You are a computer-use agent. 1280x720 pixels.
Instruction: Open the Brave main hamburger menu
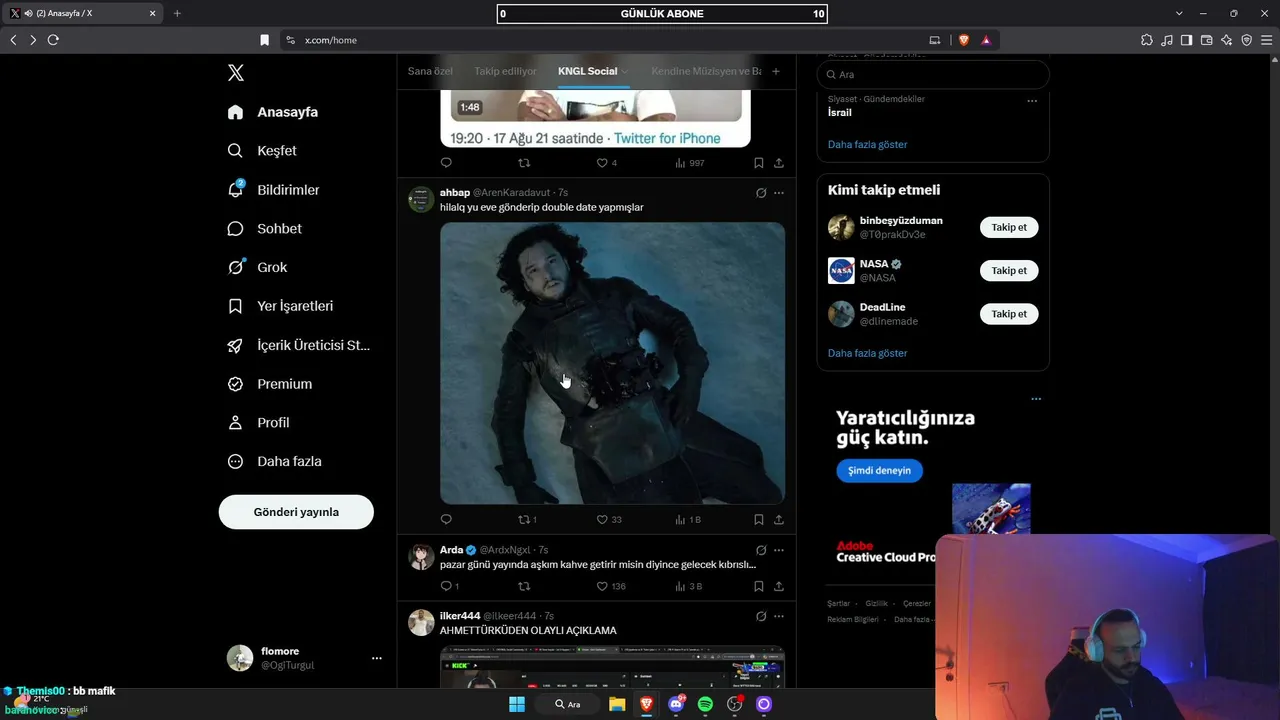pos(1267,40)
